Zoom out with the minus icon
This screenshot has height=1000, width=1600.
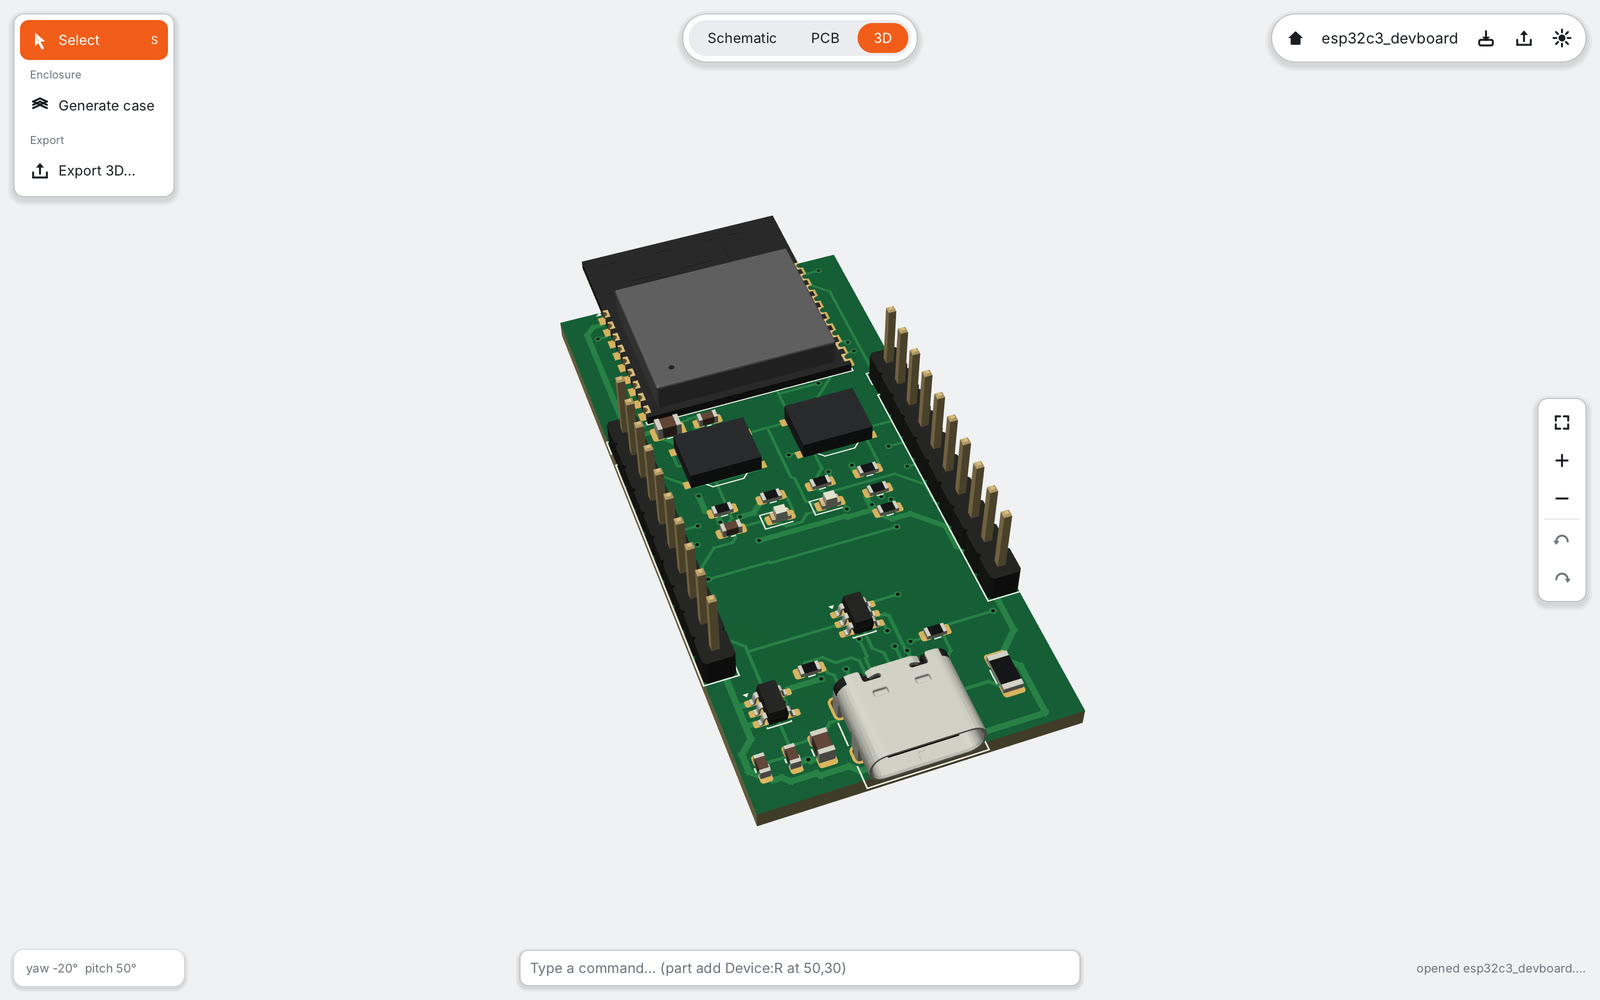click(x=1562, y=499)
